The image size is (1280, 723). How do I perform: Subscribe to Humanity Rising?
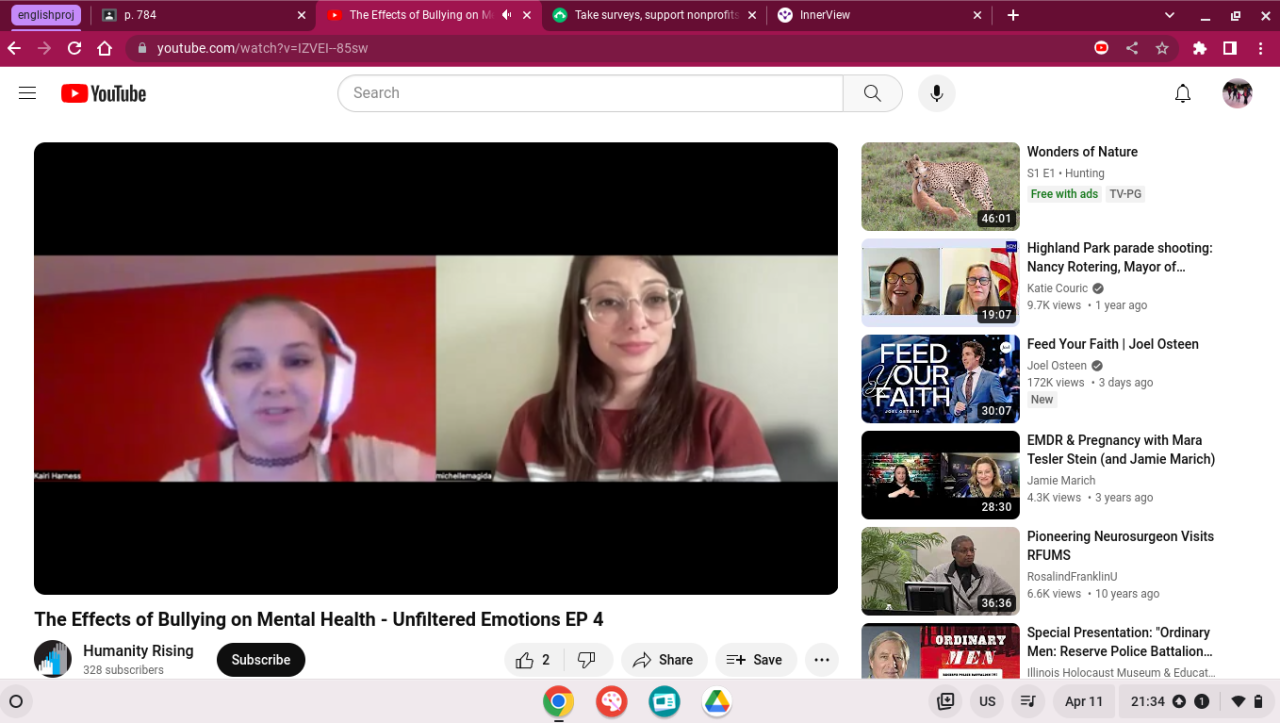[x=261, y=660]
